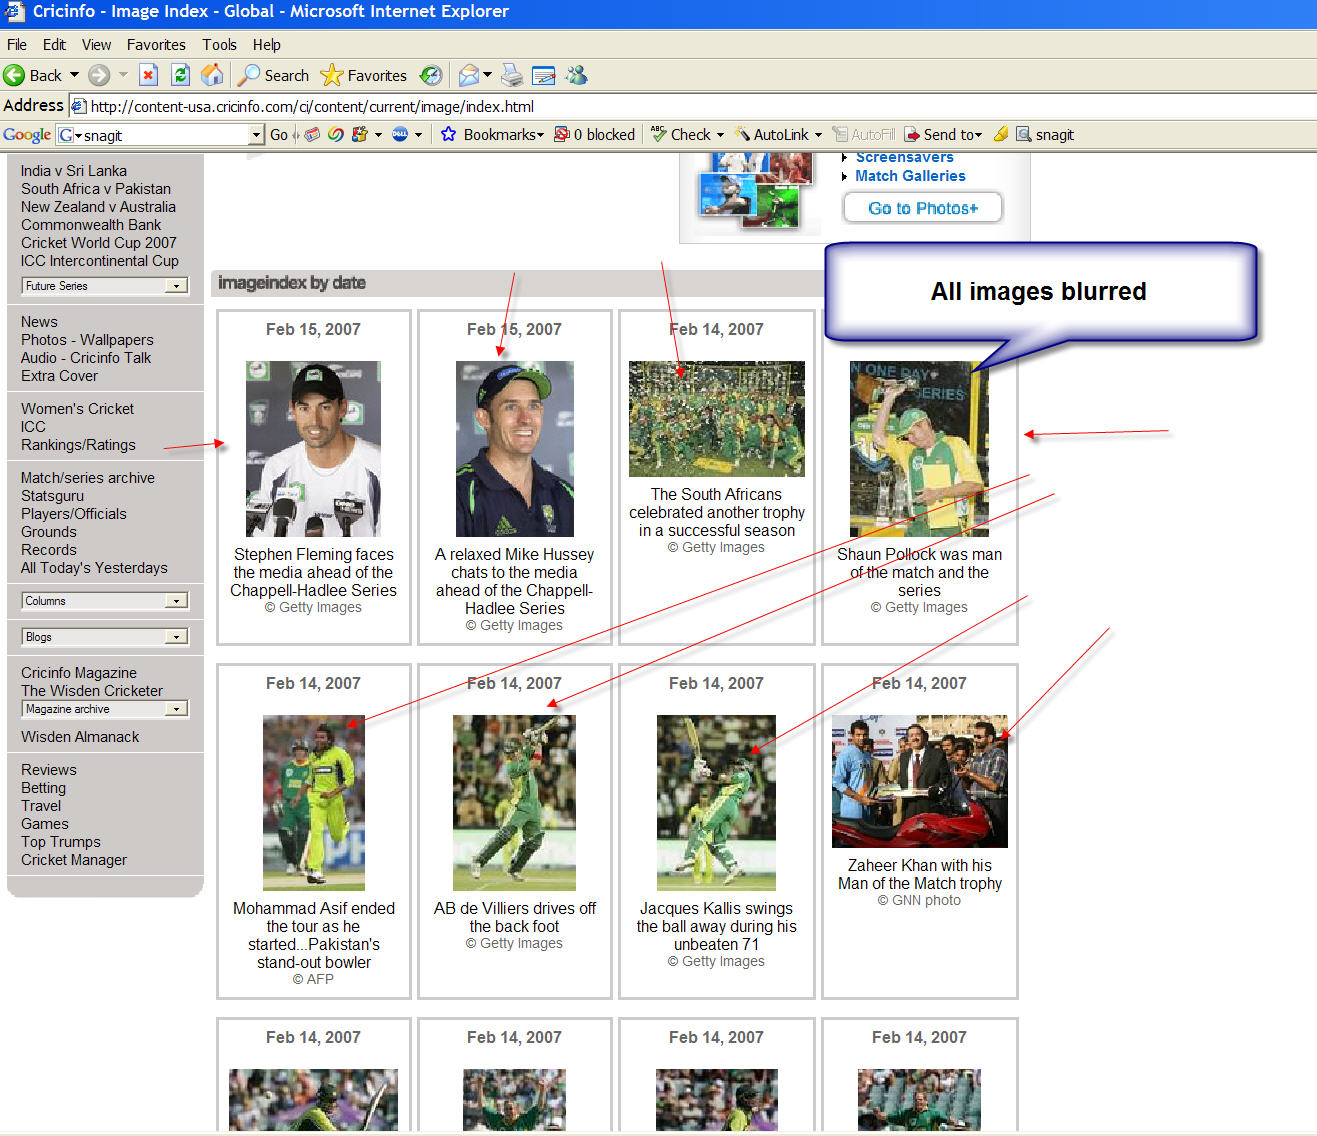Viewport: 1317px width, 1136px height.
Task: Click the Edit page toolbar icon
Action: click(544, 75)
